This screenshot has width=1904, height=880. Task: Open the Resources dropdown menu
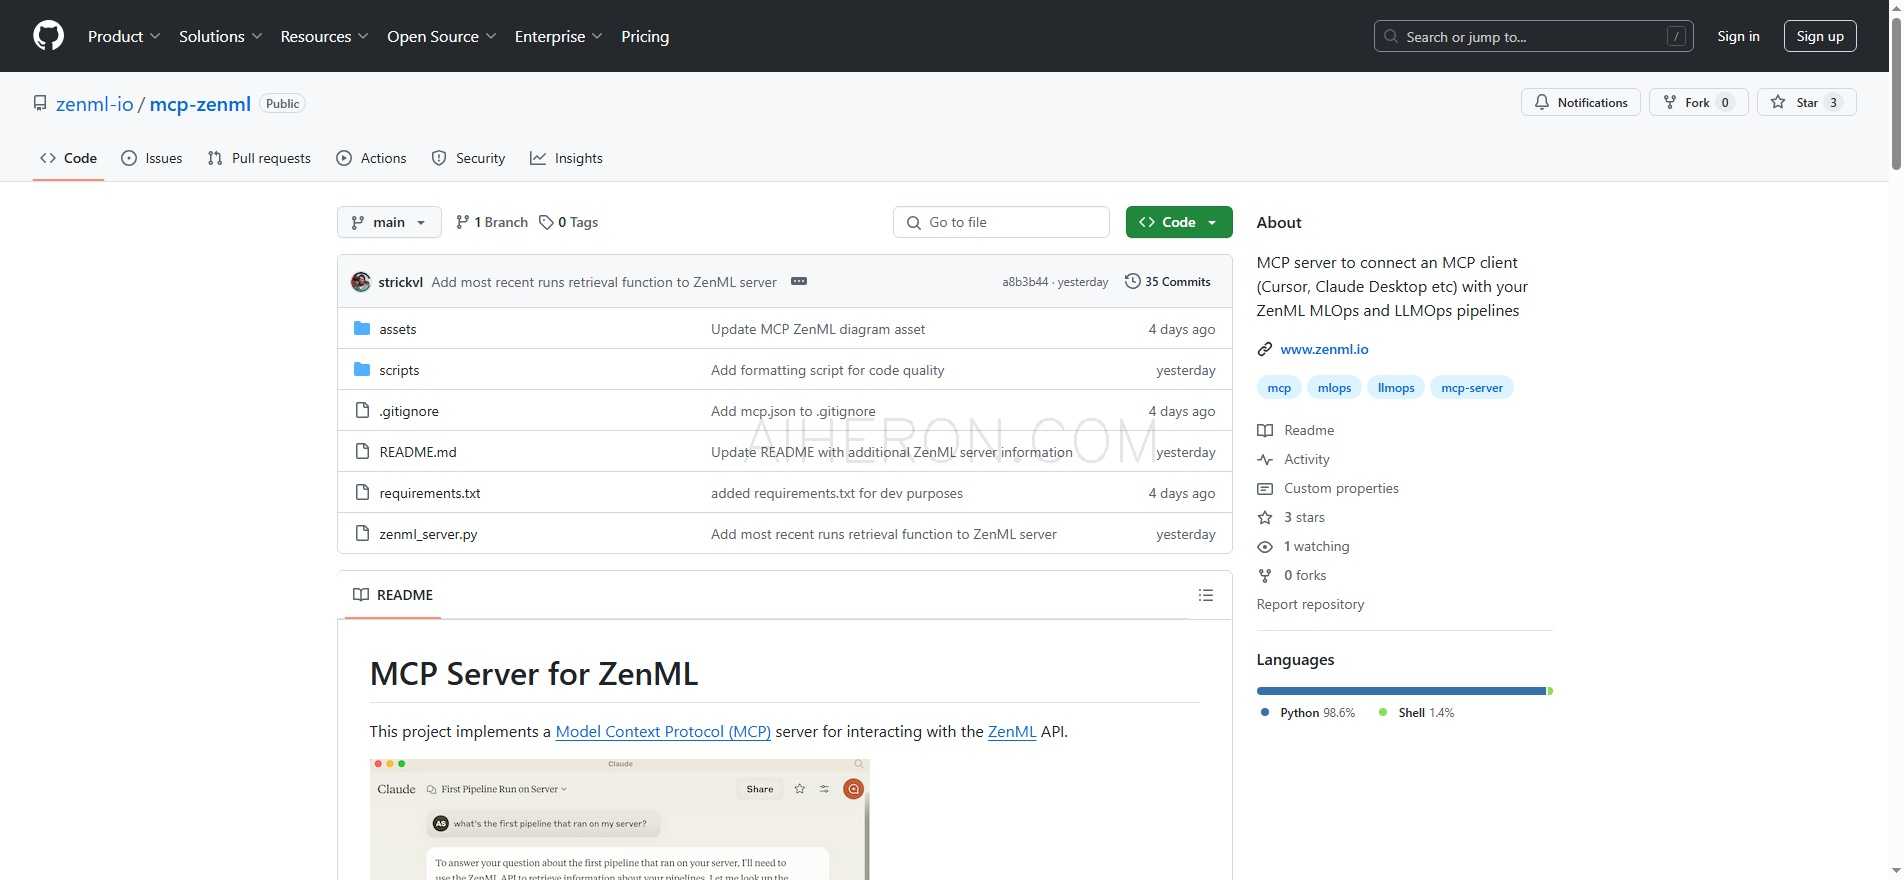(x=325, y=36)
